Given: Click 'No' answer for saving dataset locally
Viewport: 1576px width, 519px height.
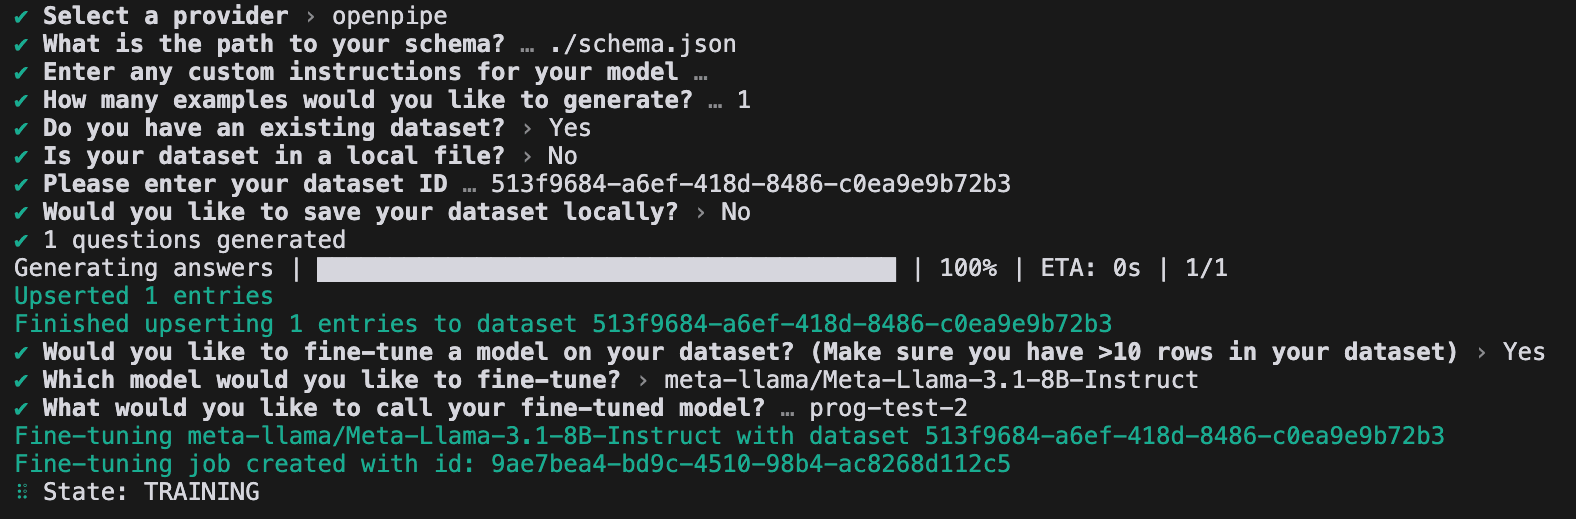Looking at the screenshot, I should coord(735,212).
